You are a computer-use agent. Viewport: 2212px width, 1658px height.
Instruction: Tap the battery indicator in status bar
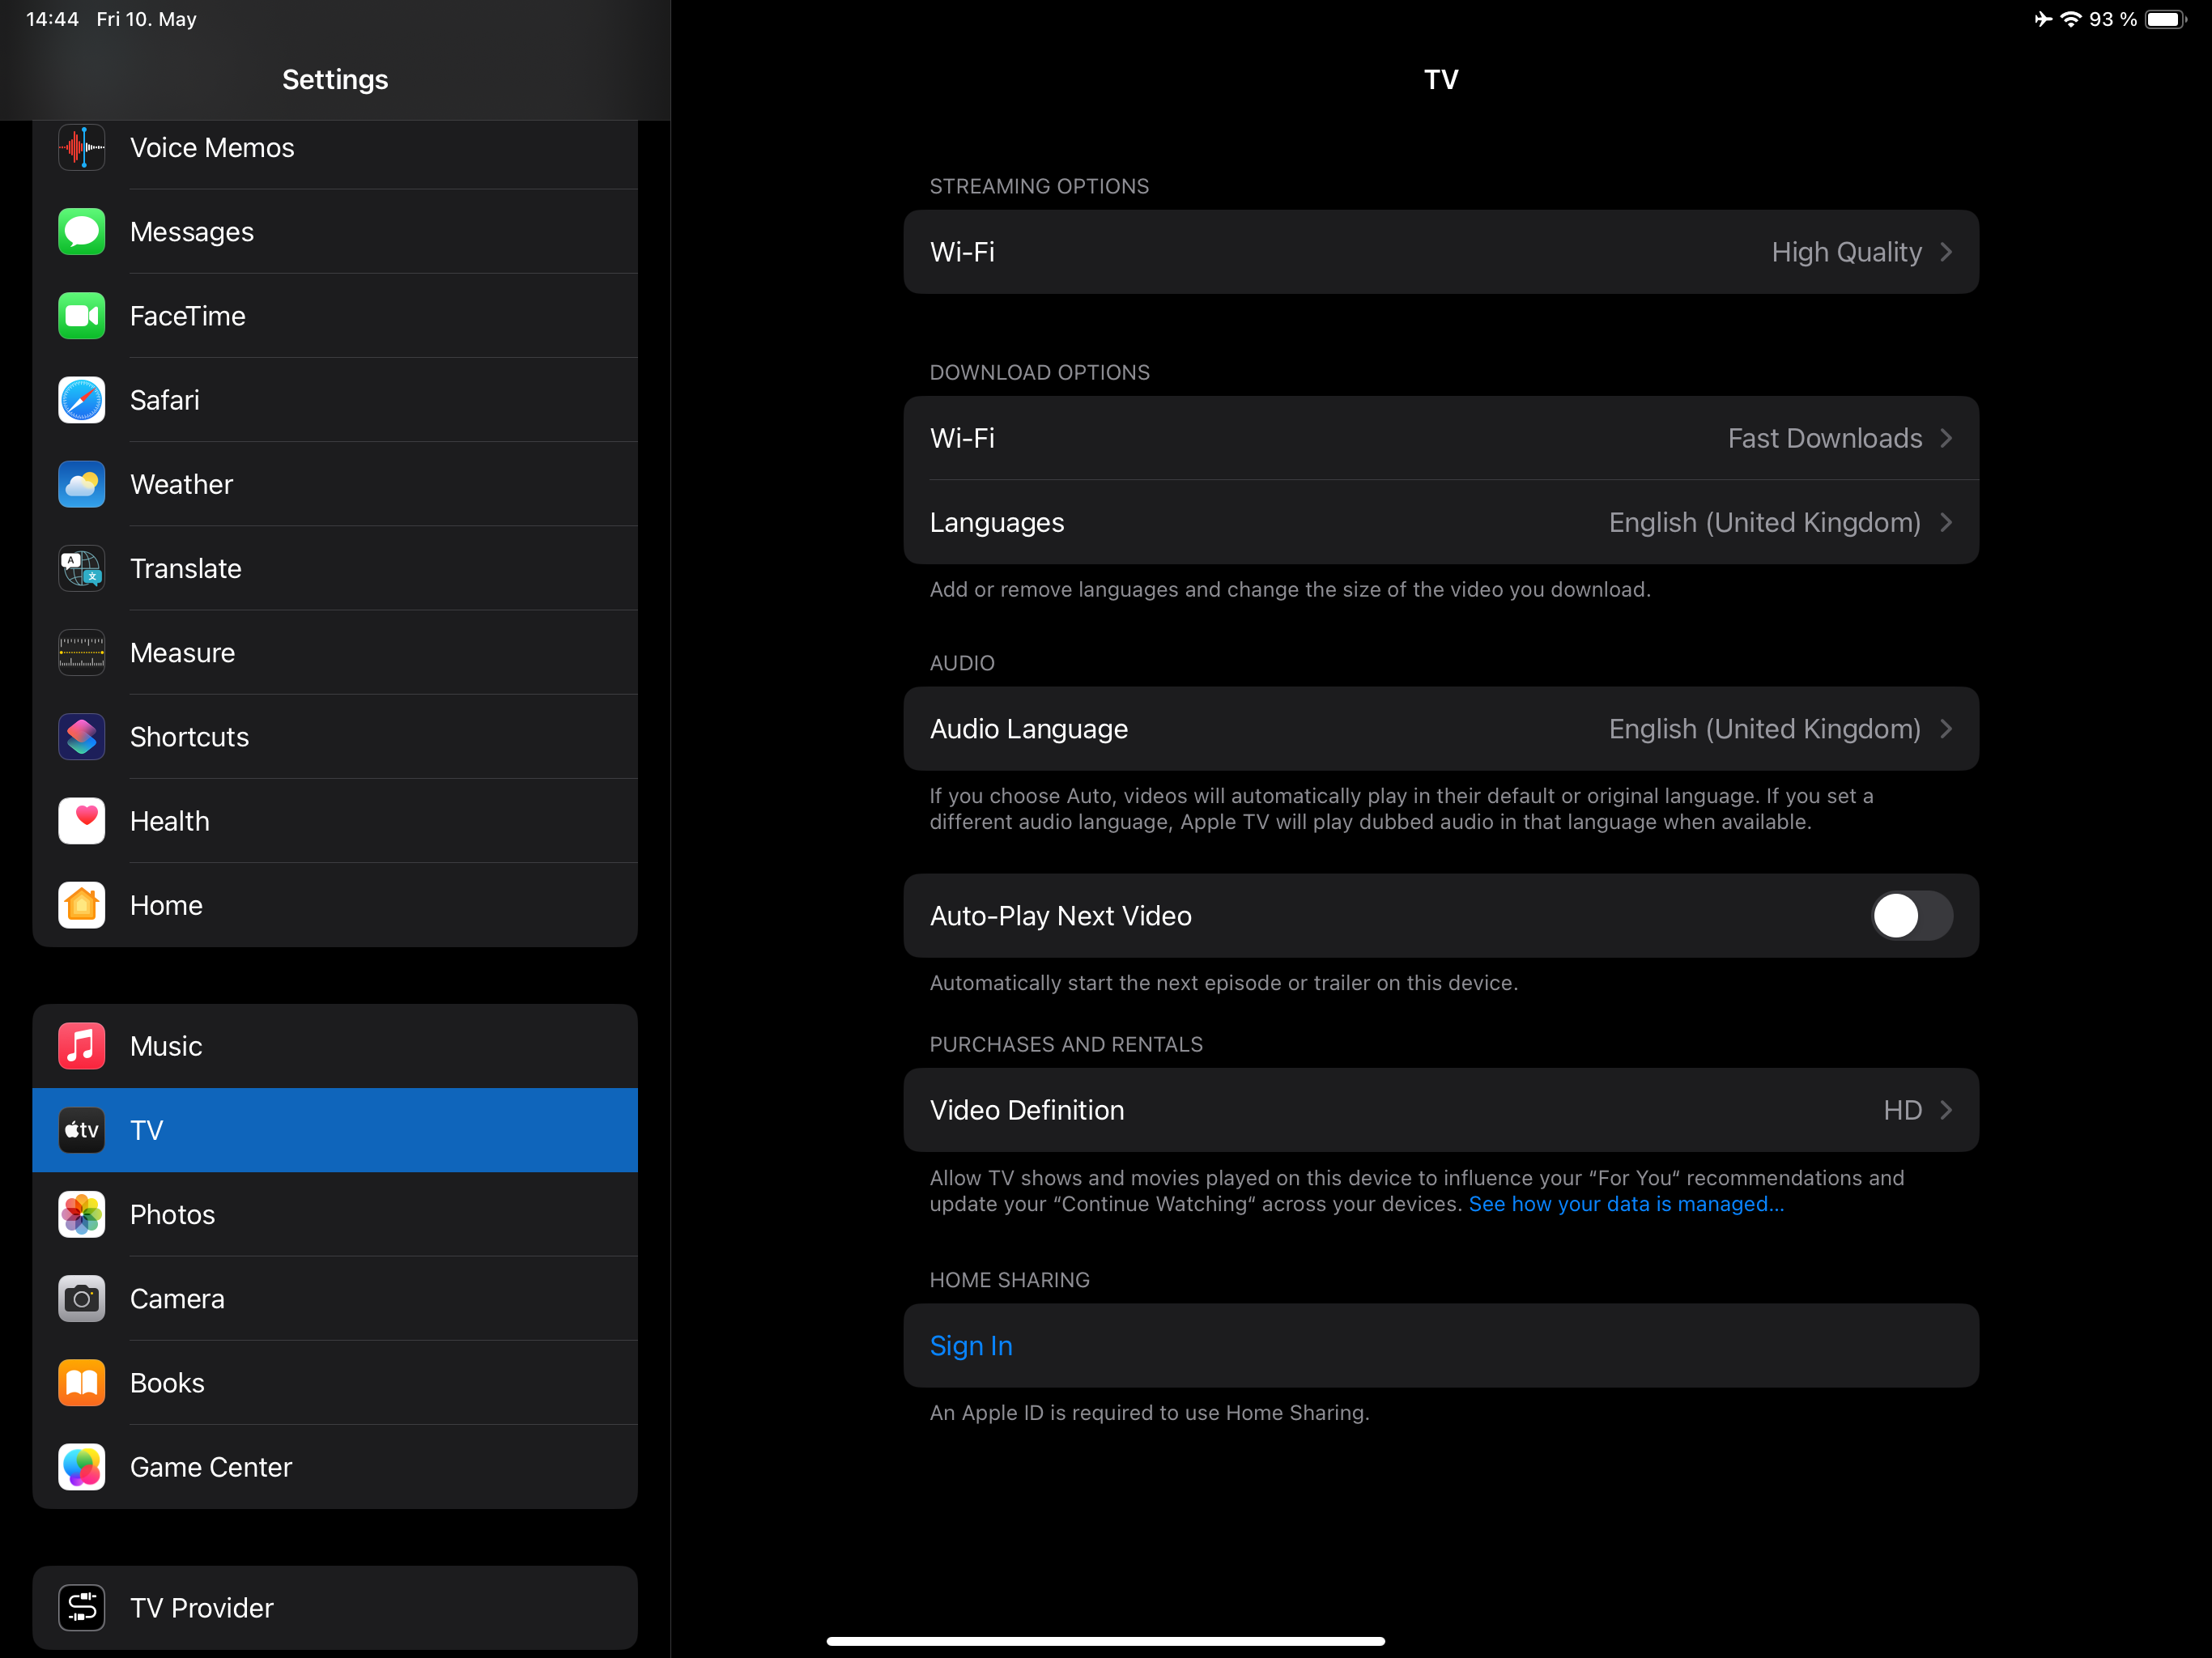point(2165,19)
